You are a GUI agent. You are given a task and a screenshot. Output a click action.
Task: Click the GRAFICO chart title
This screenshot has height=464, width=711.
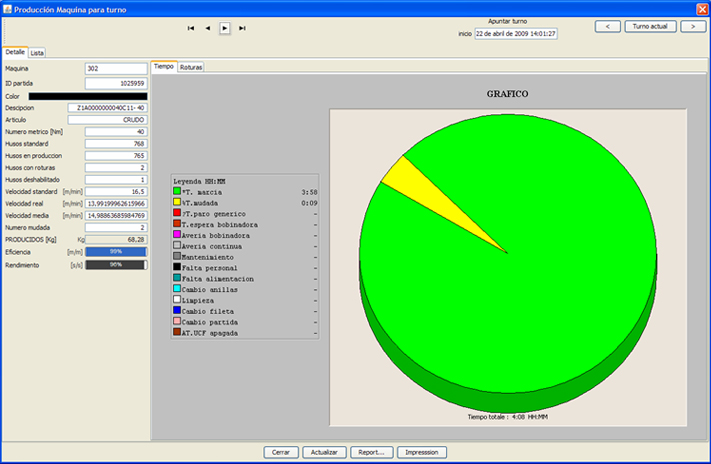(x=507, y=94)
